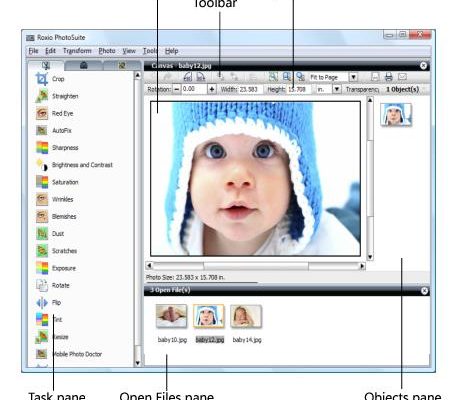Image resolution: width=462 pixels, height=400 pixels.
Task: Launch Mobile Photo Doctor
Action: coord(69,354)
